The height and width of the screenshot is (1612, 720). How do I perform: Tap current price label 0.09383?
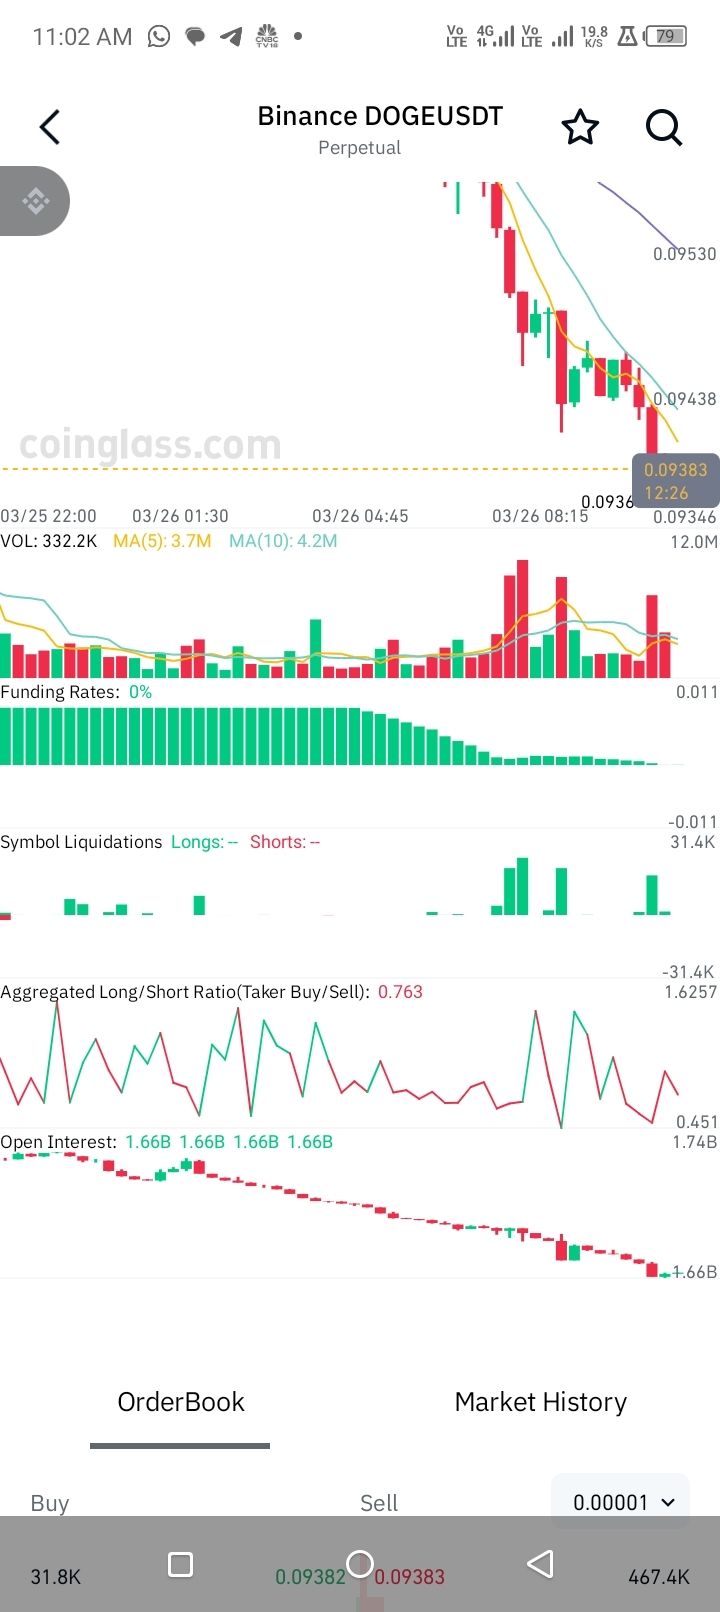675,470
